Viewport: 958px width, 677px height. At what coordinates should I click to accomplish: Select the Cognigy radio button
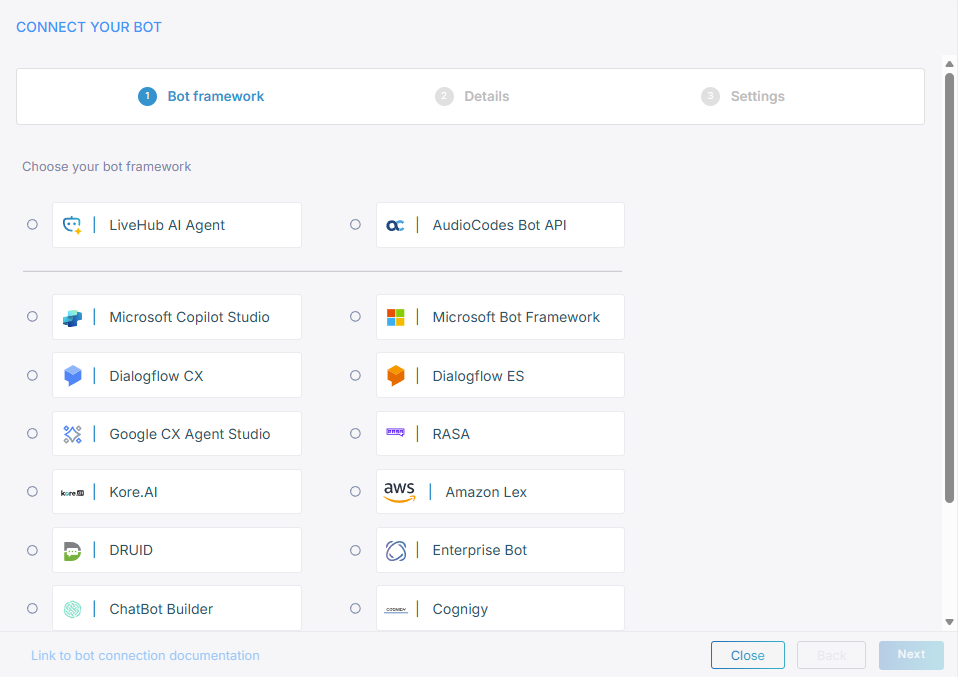(x=355, y=609)
